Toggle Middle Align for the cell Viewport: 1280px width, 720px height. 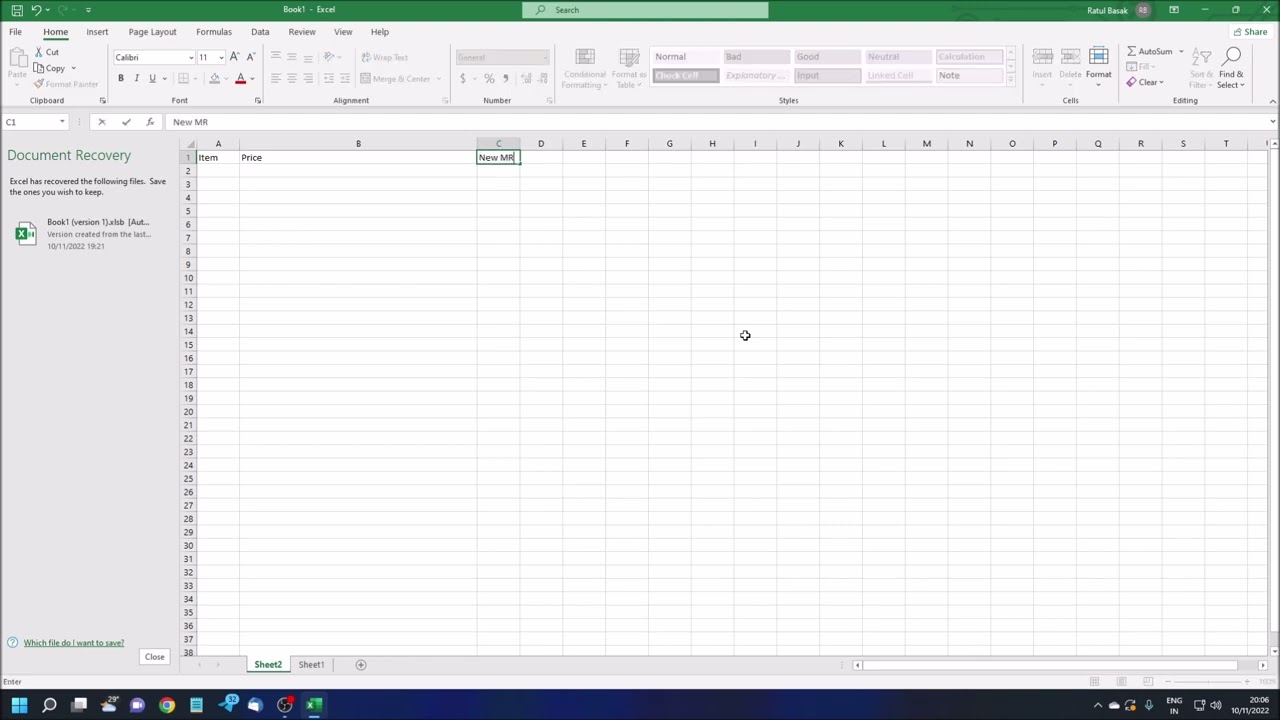(x=292, y=57)
